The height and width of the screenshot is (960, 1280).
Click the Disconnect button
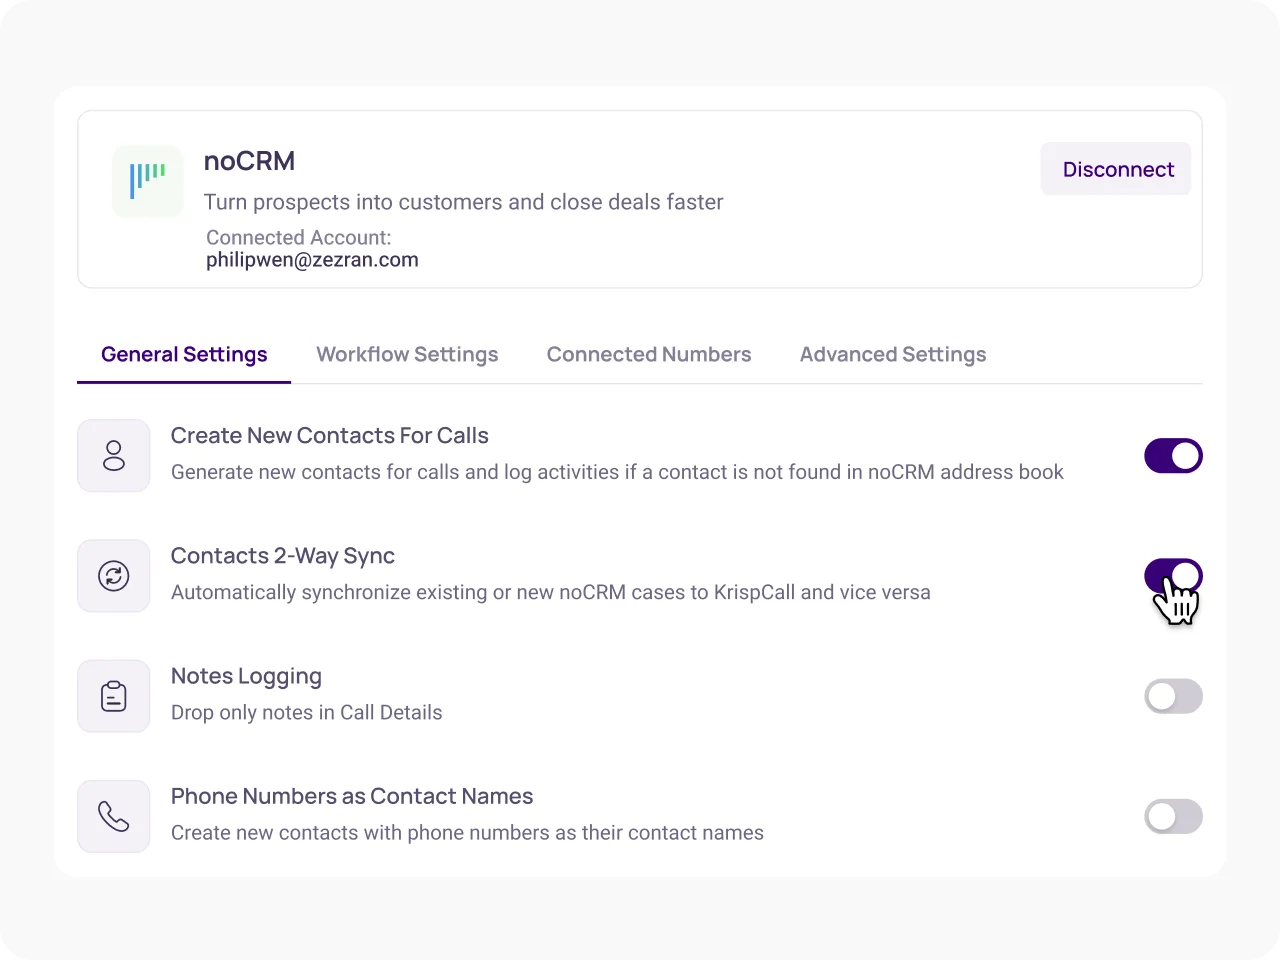coord(1116,169)
